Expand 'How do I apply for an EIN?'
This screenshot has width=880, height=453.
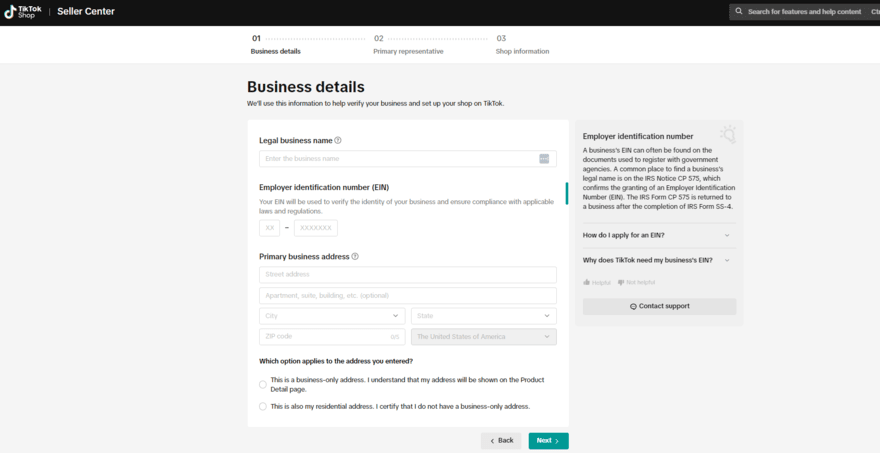[659, 235]
